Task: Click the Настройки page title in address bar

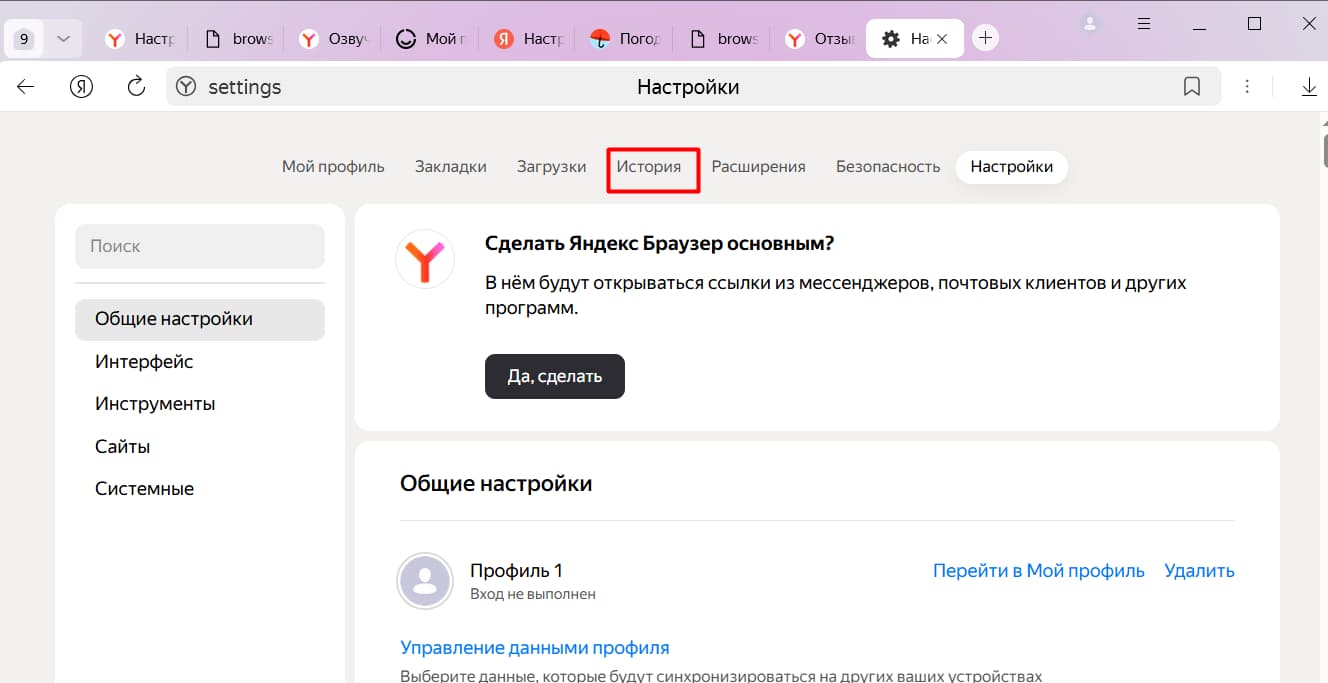Action: pyautogui.click(x=688, y=87)
